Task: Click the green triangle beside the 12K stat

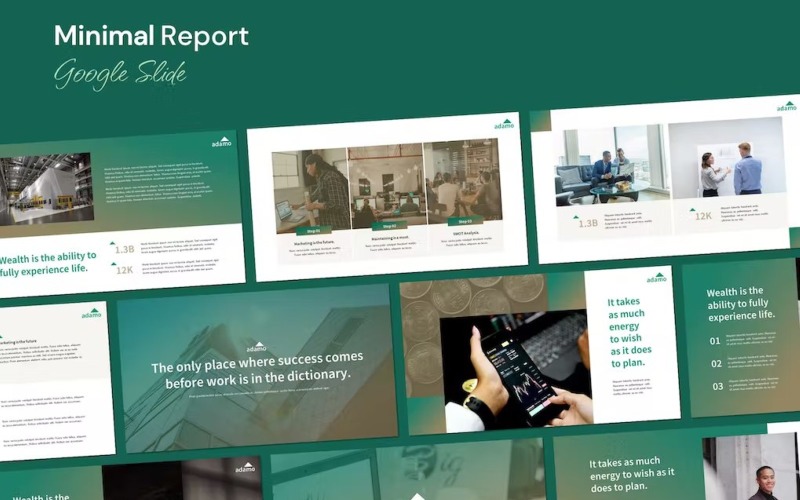Action: [688, 212]
